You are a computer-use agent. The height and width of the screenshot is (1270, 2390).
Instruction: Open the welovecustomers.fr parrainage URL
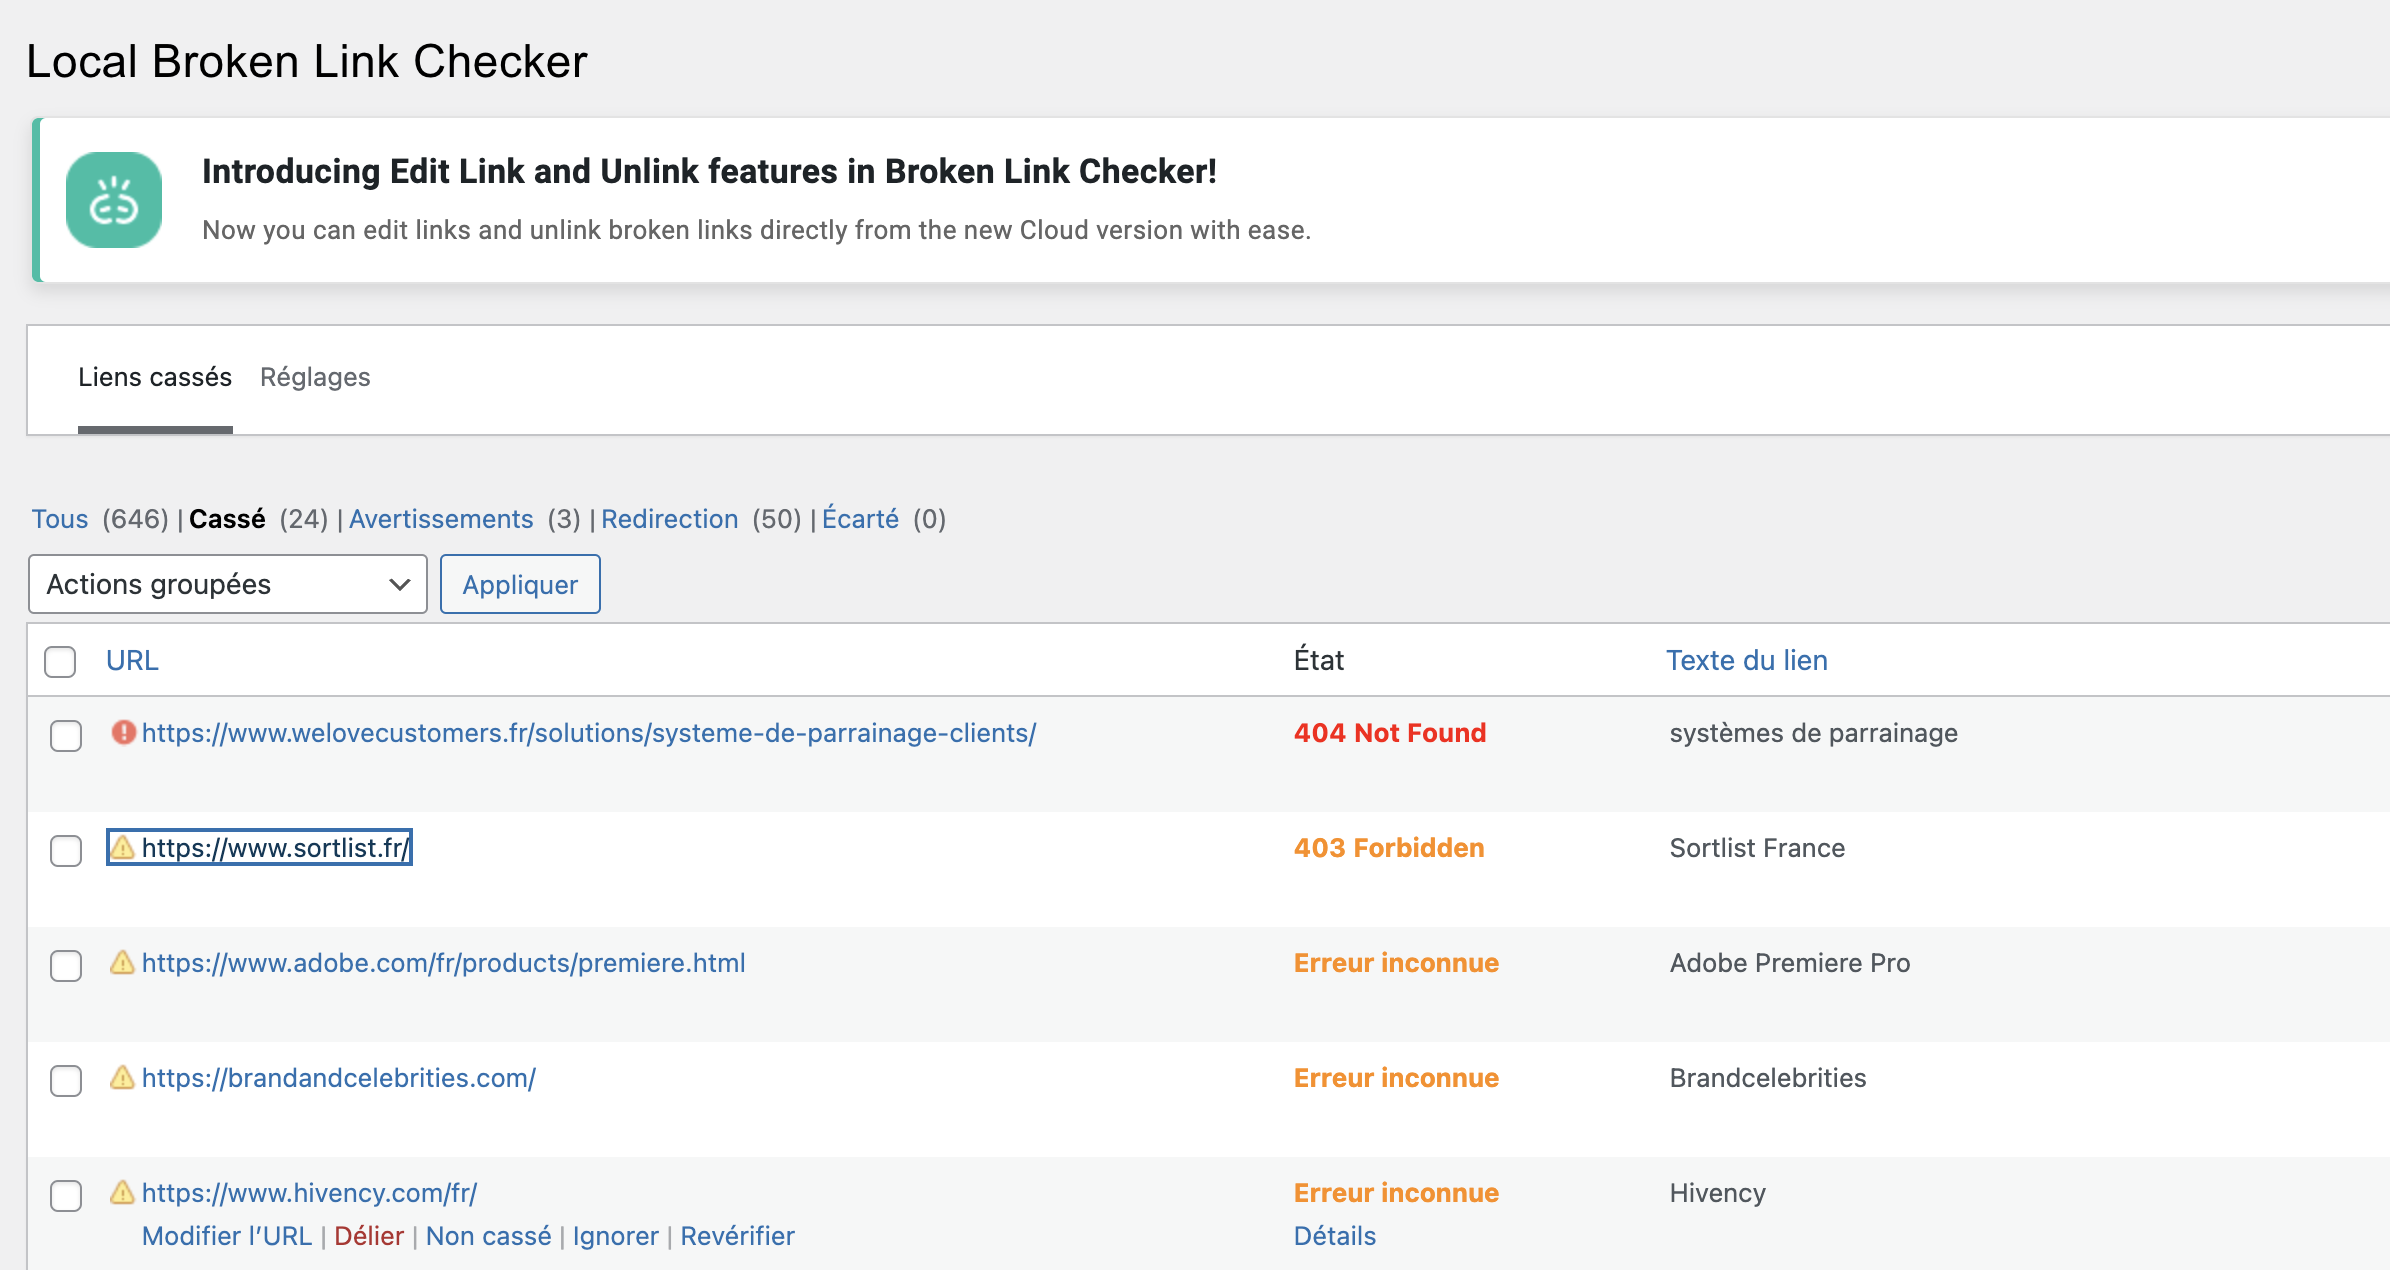[x=589, y=733]
